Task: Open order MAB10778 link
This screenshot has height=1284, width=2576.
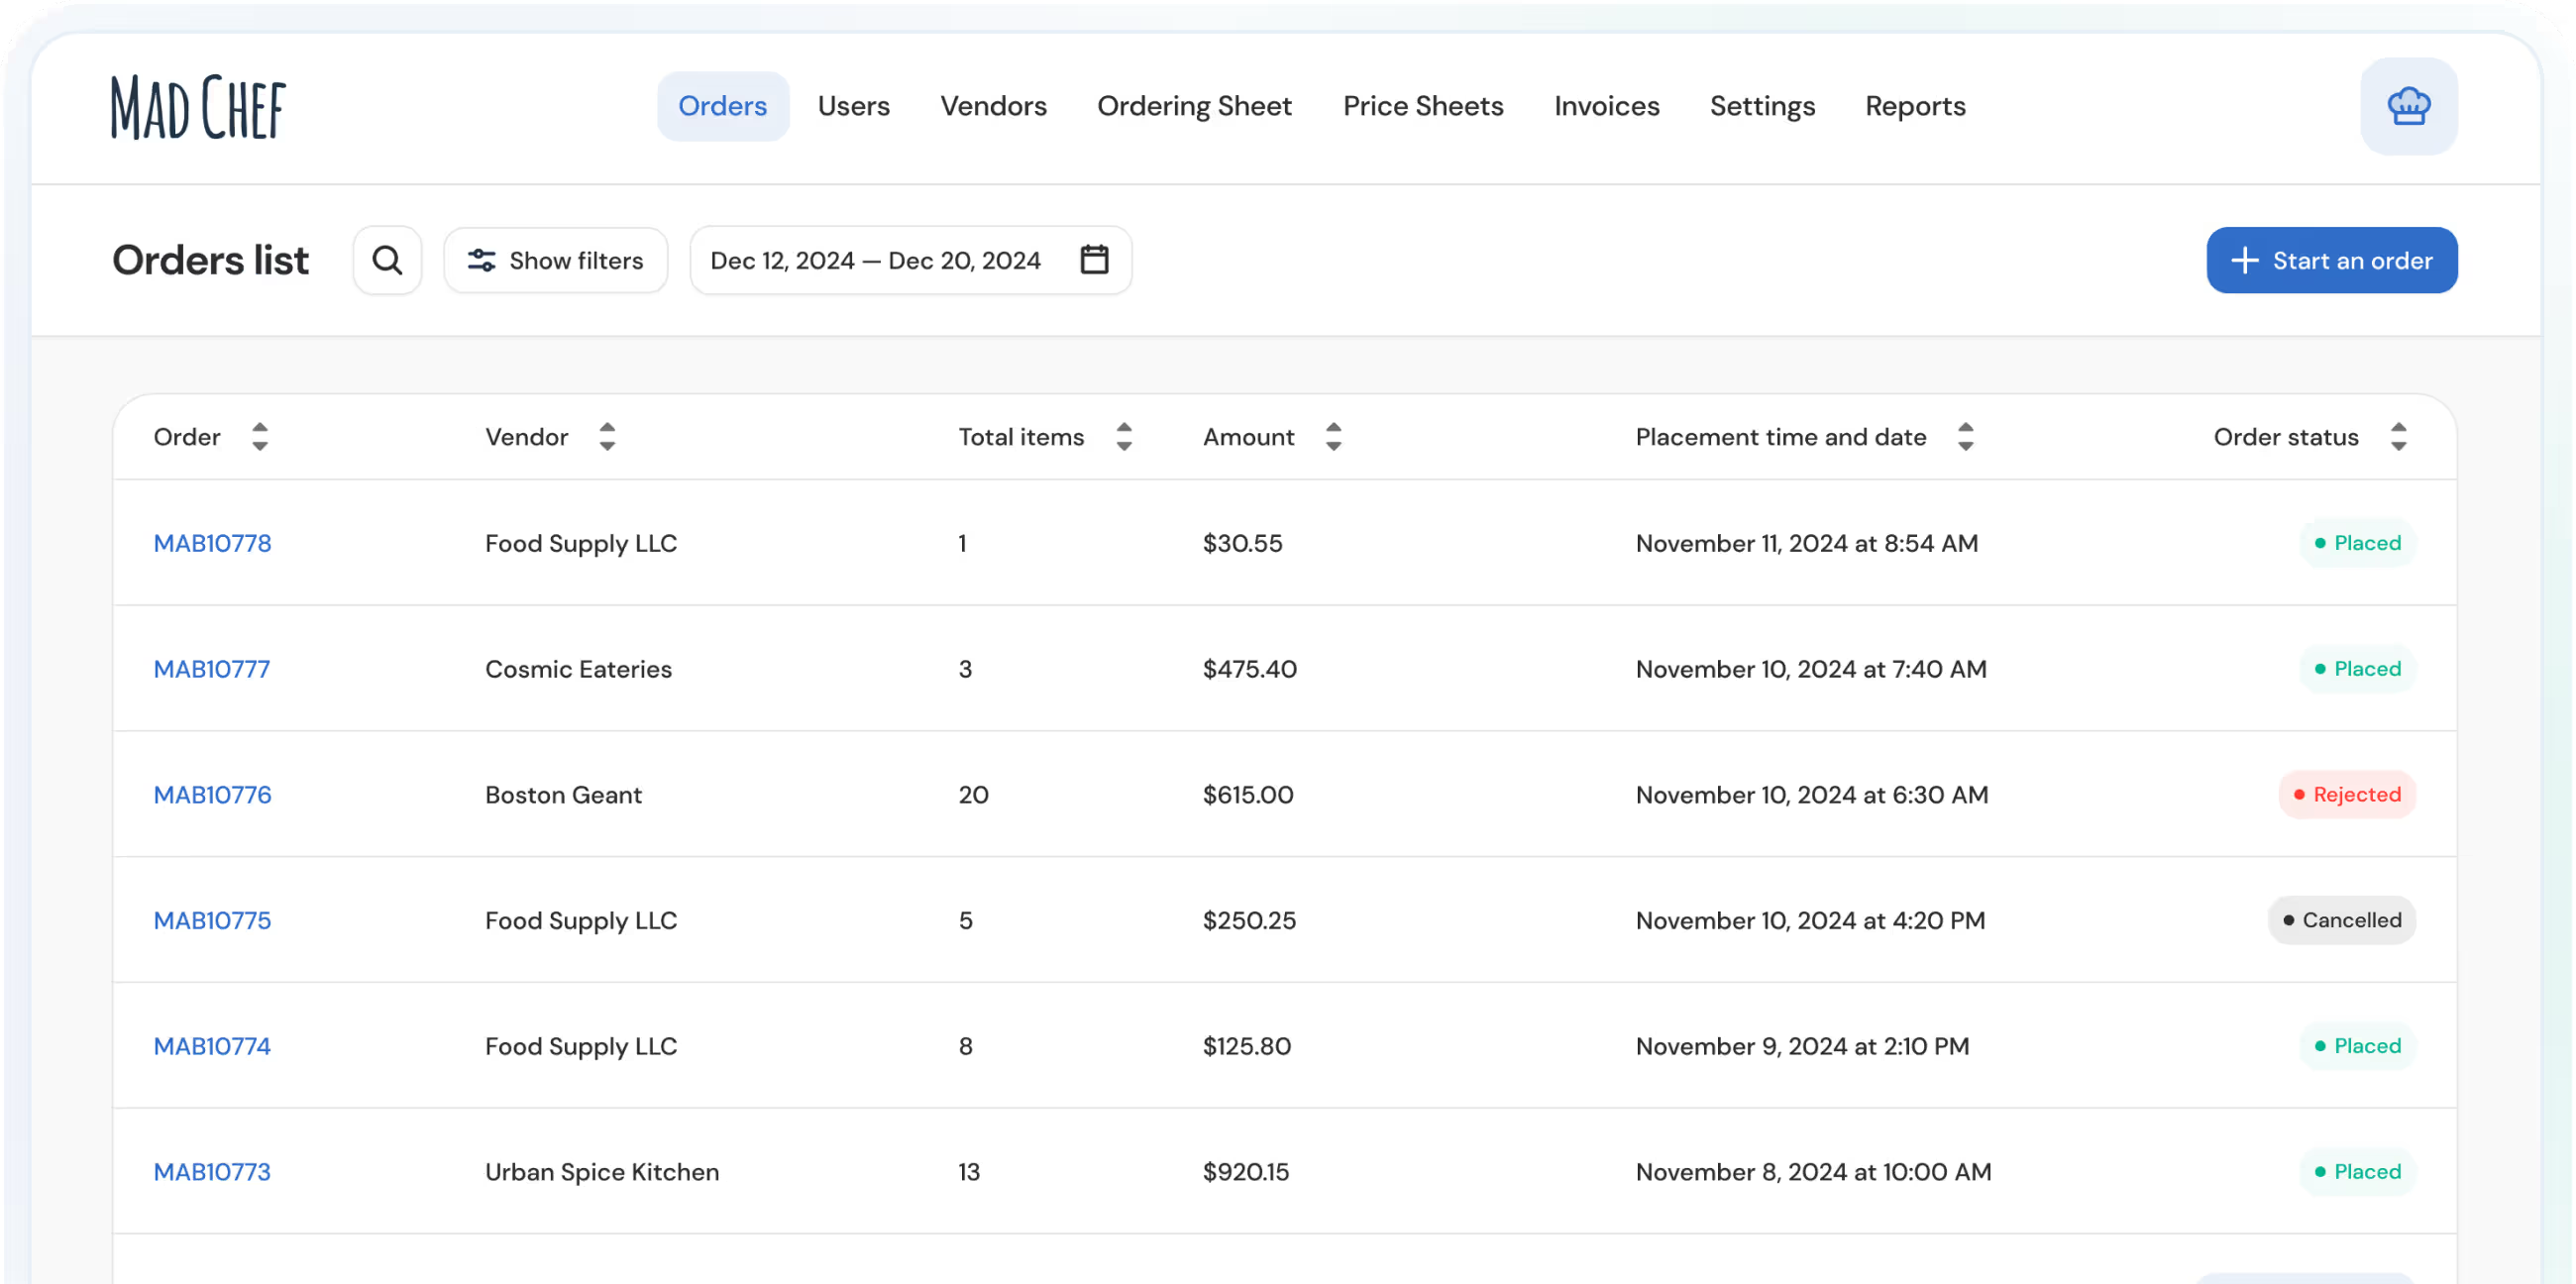Action: [212, 543]
